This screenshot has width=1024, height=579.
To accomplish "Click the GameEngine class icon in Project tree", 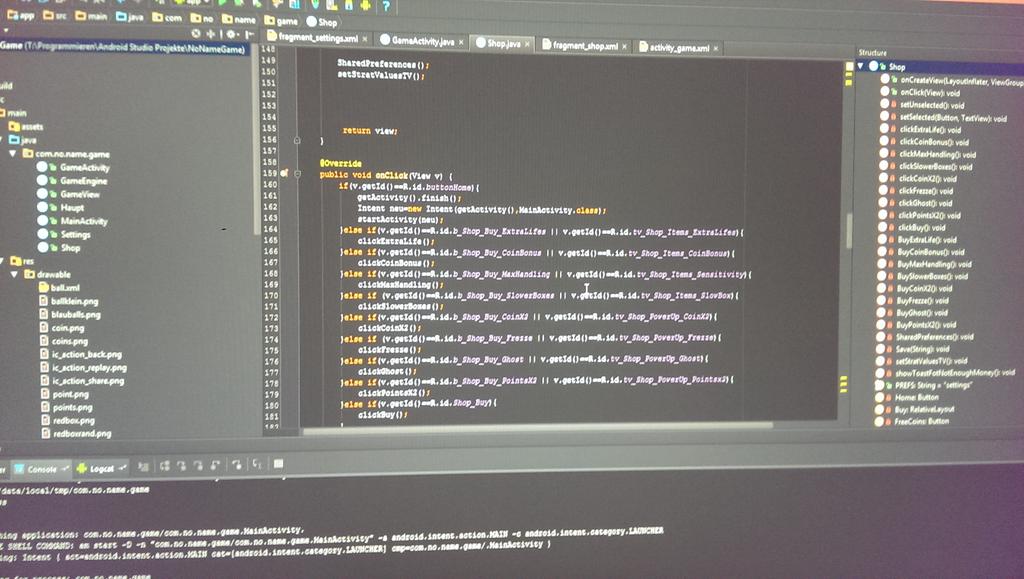I will pyautogui.click(x=43, y=181).
